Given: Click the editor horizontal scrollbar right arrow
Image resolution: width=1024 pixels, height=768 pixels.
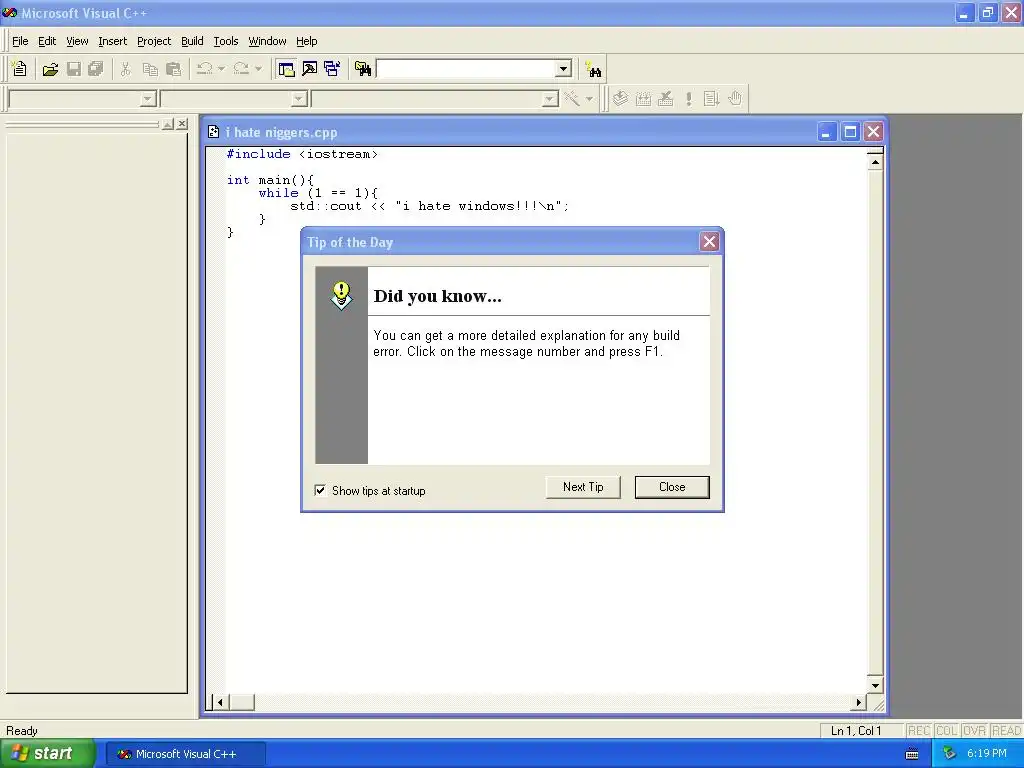Looking at the screenshot, I should [x=859, y=703].
